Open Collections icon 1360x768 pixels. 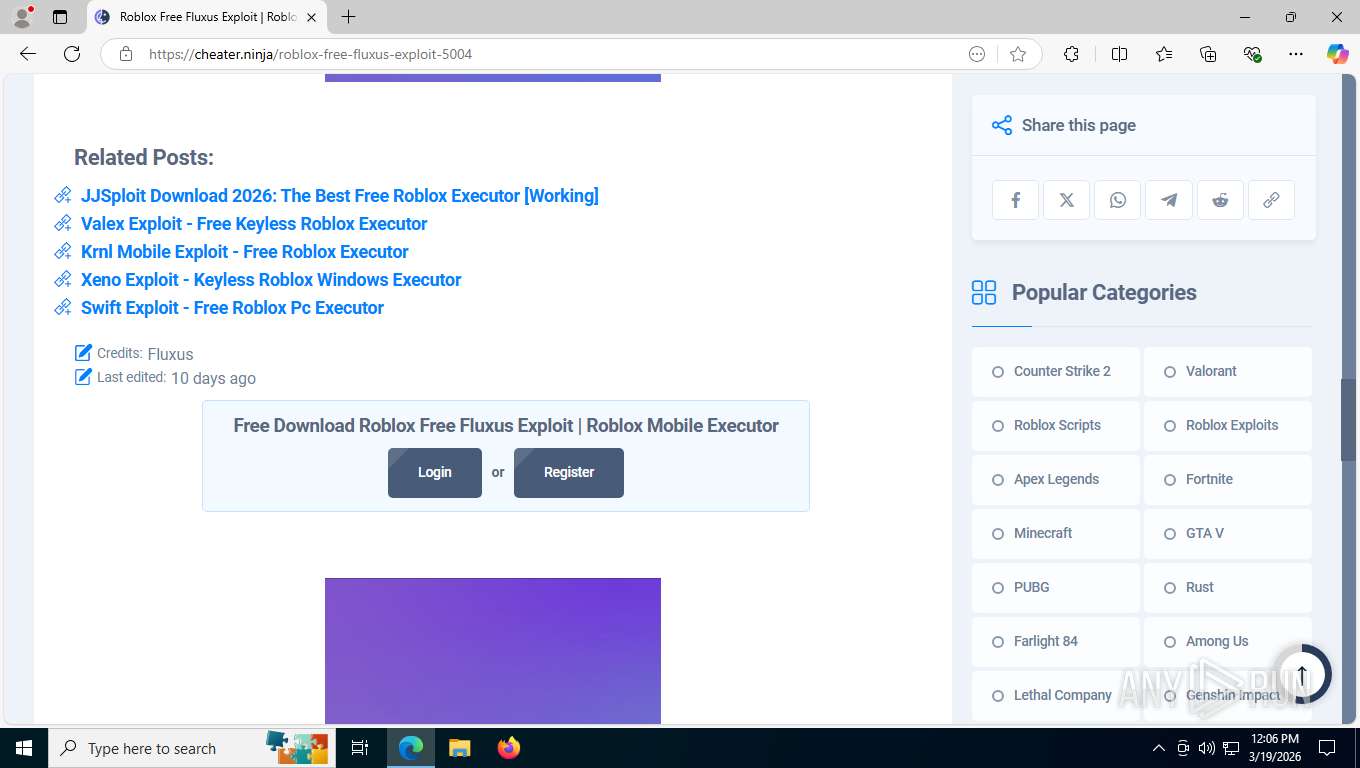pos(1208,54)
